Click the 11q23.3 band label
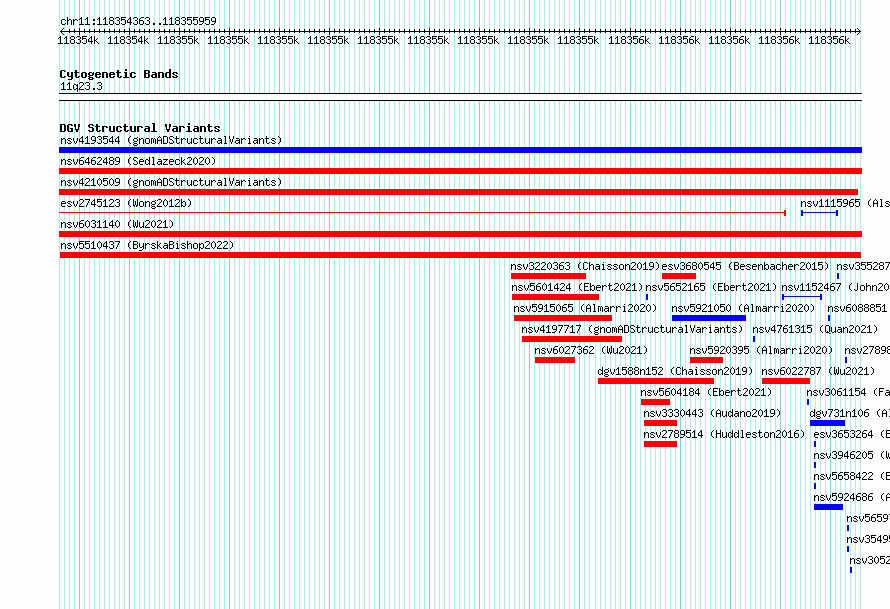Image resolution: width=890 pixels, height=609 pixels. click(81, 86)
